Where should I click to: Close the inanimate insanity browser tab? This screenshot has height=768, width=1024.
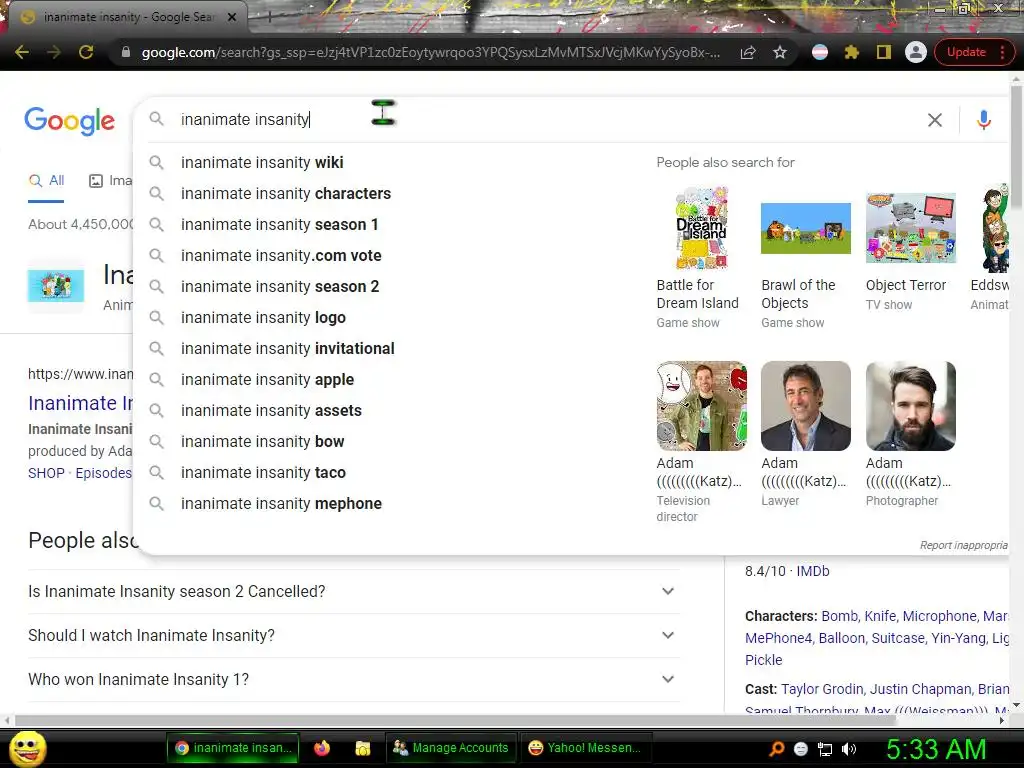pyautogui.click(x=232, y=17)
